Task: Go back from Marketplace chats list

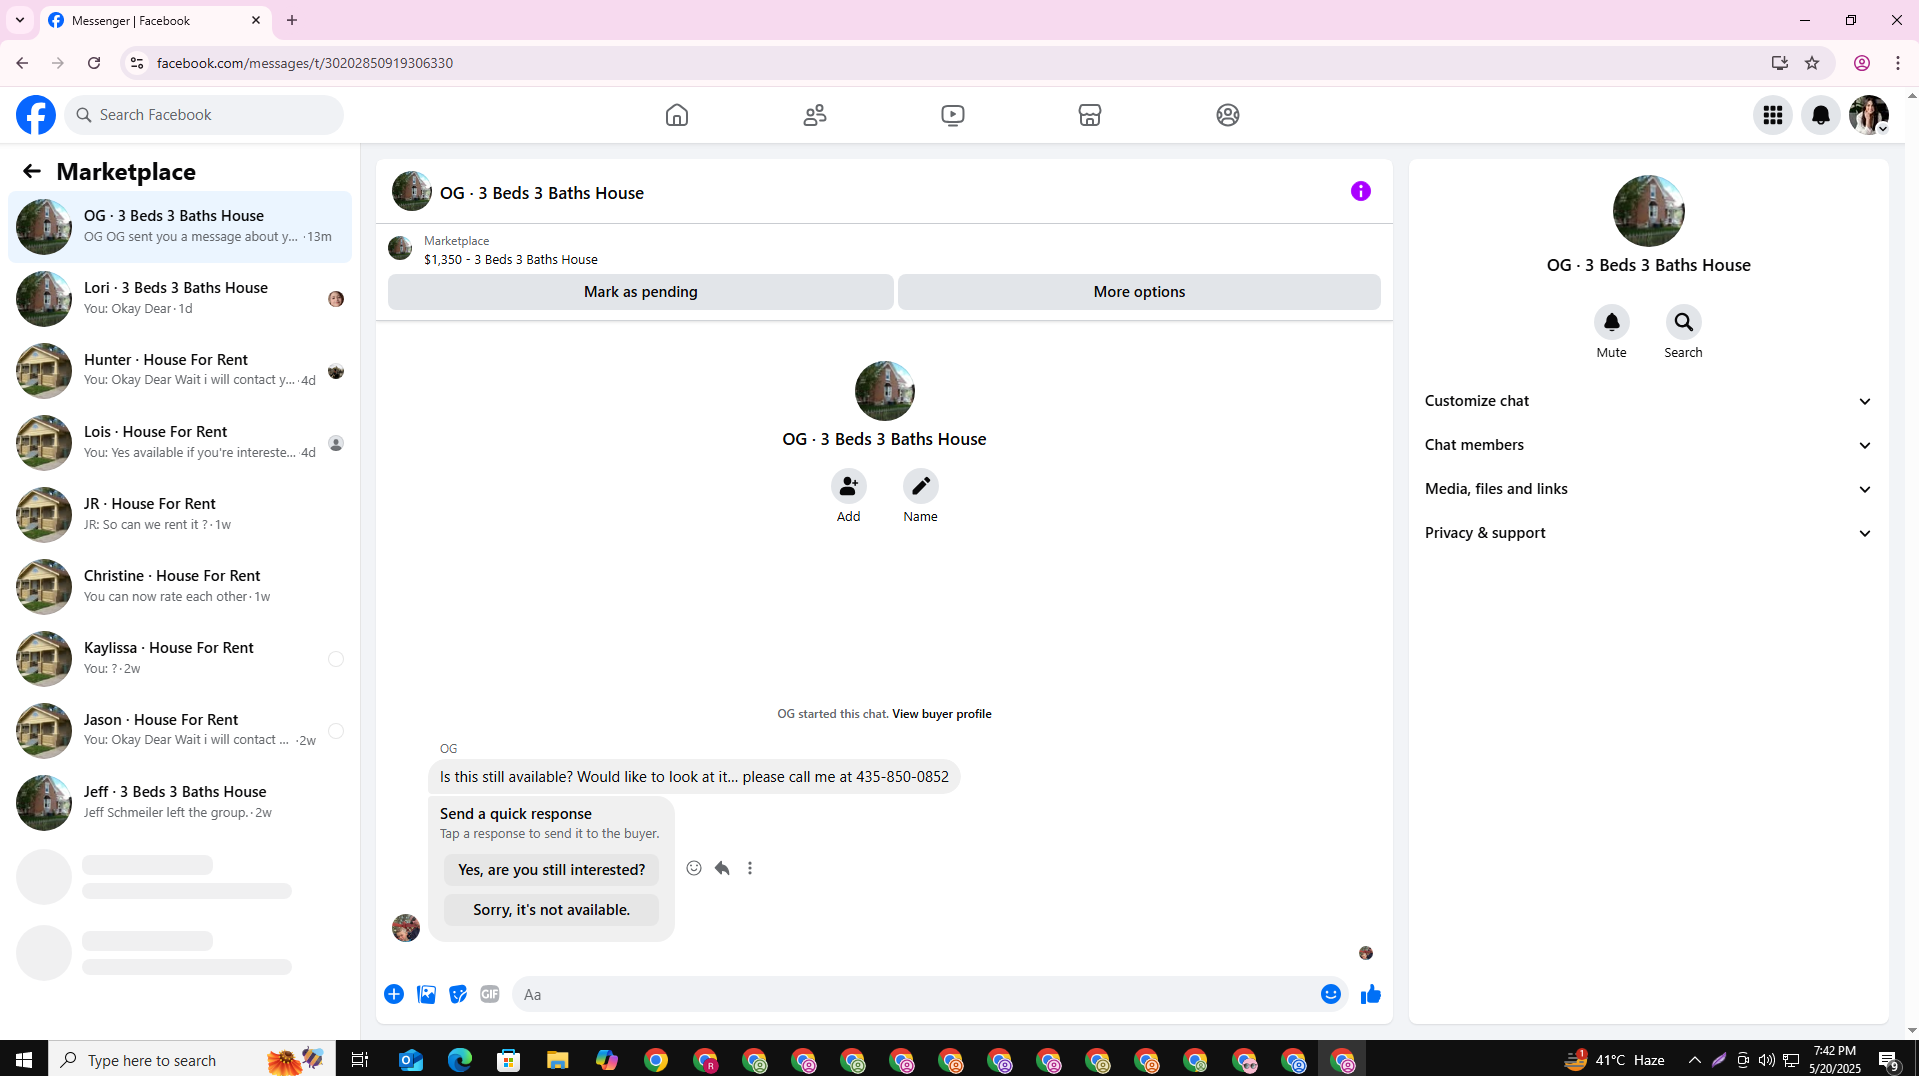Action: [x=32, y=171]
